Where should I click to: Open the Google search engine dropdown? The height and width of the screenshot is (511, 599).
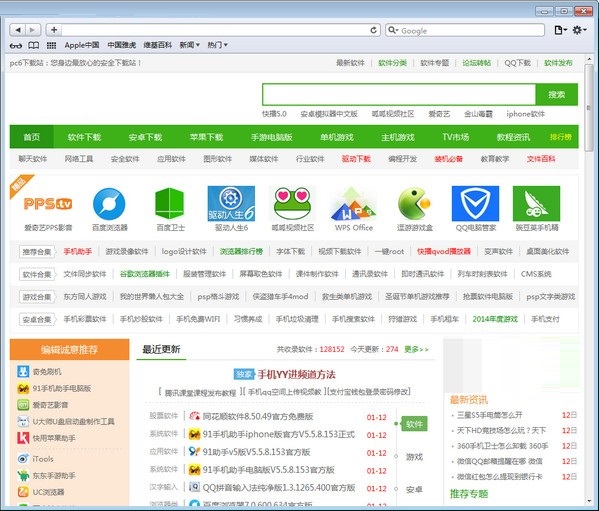(393, 30)
